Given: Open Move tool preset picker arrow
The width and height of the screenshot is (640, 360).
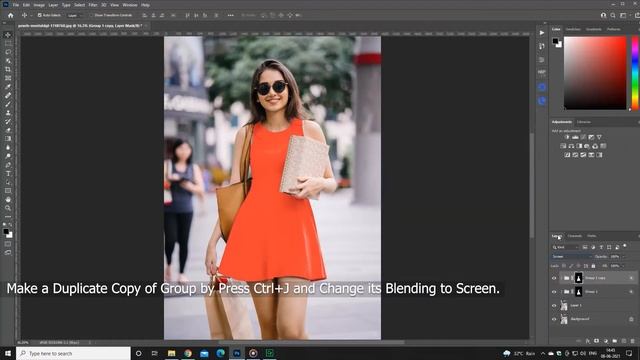Looking at the screenshot, I should tap(31, 16).
